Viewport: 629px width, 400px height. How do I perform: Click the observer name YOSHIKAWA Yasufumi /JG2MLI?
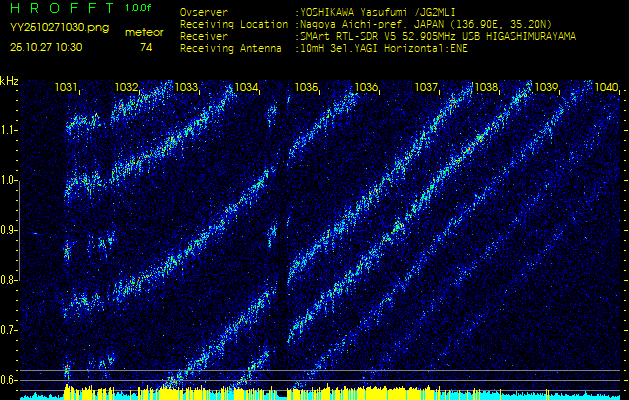pos(377,12)
